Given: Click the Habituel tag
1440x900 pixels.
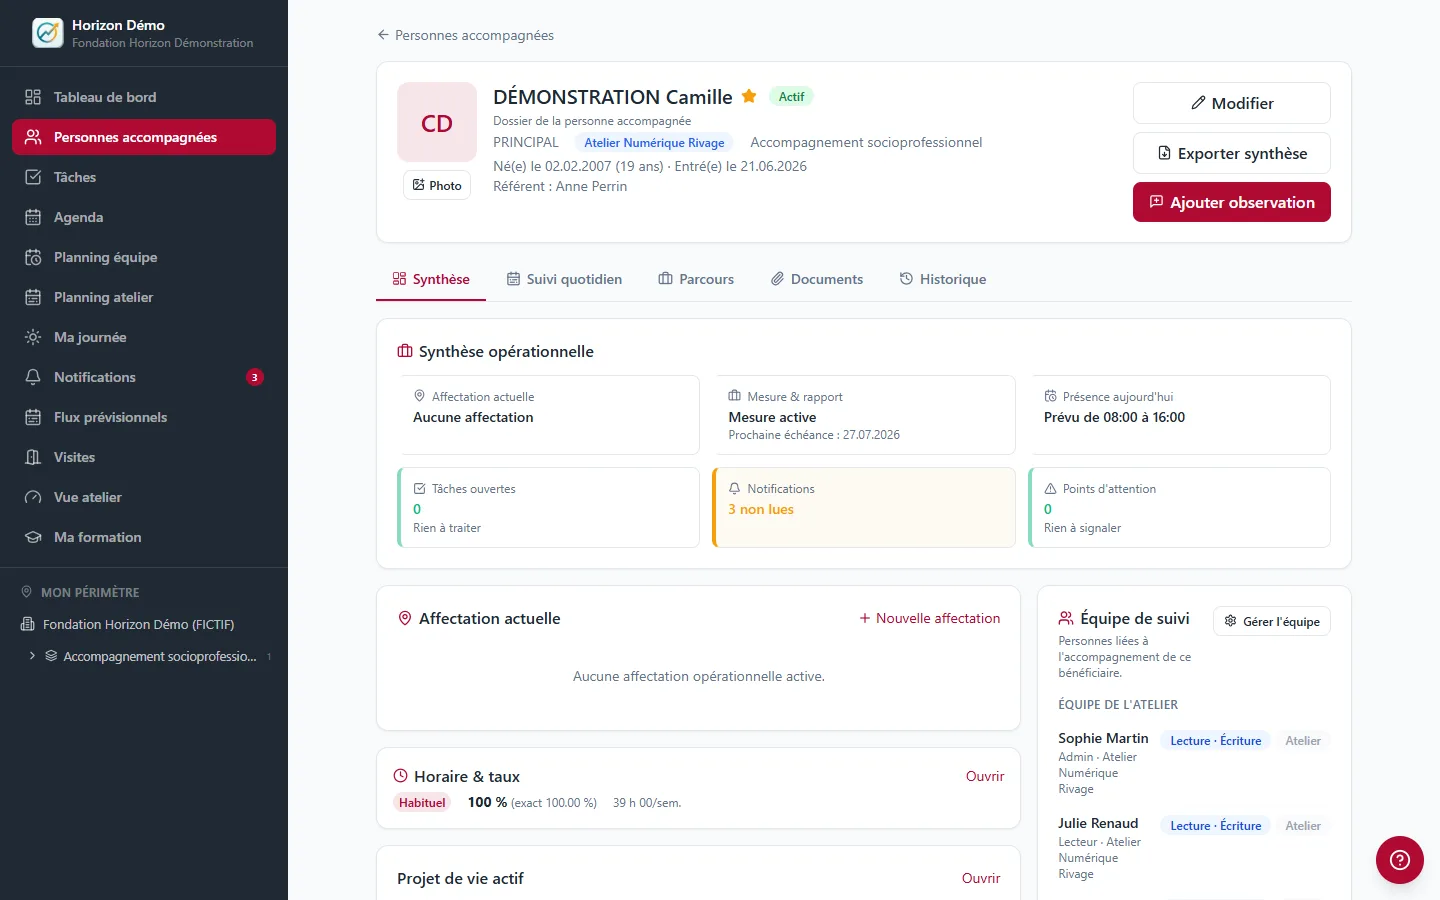Looking at the screenshot, I should 422,802.
